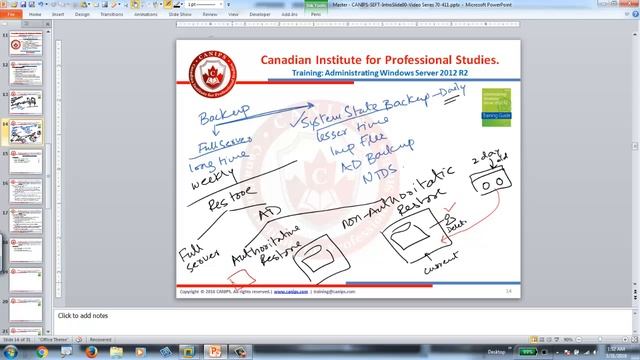Open the Undo history dropdown arrow
640x360 pixels.
[x=46, y=4]
